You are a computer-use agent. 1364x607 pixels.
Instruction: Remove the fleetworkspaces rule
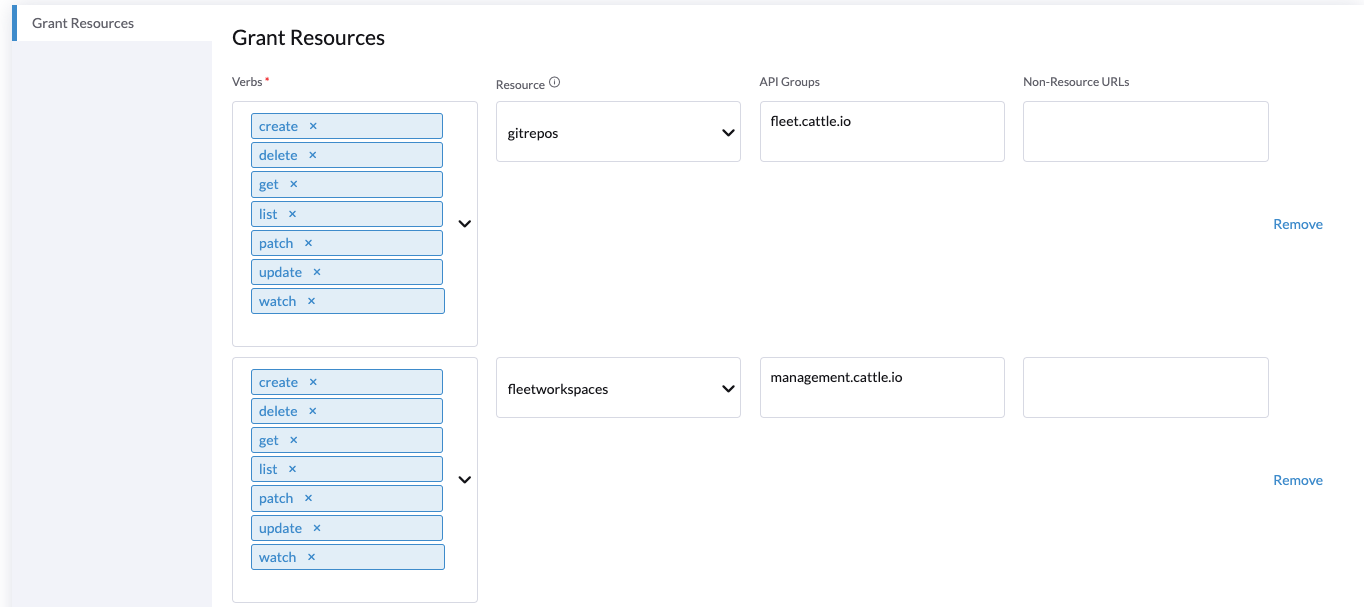(x=1297, y=480)
